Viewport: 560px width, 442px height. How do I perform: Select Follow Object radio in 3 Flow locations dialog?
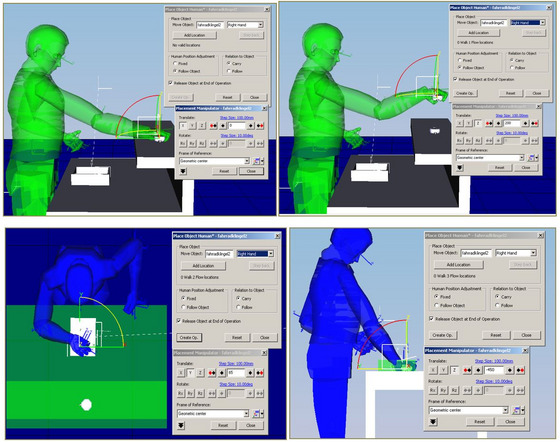(x=436, y=305)
